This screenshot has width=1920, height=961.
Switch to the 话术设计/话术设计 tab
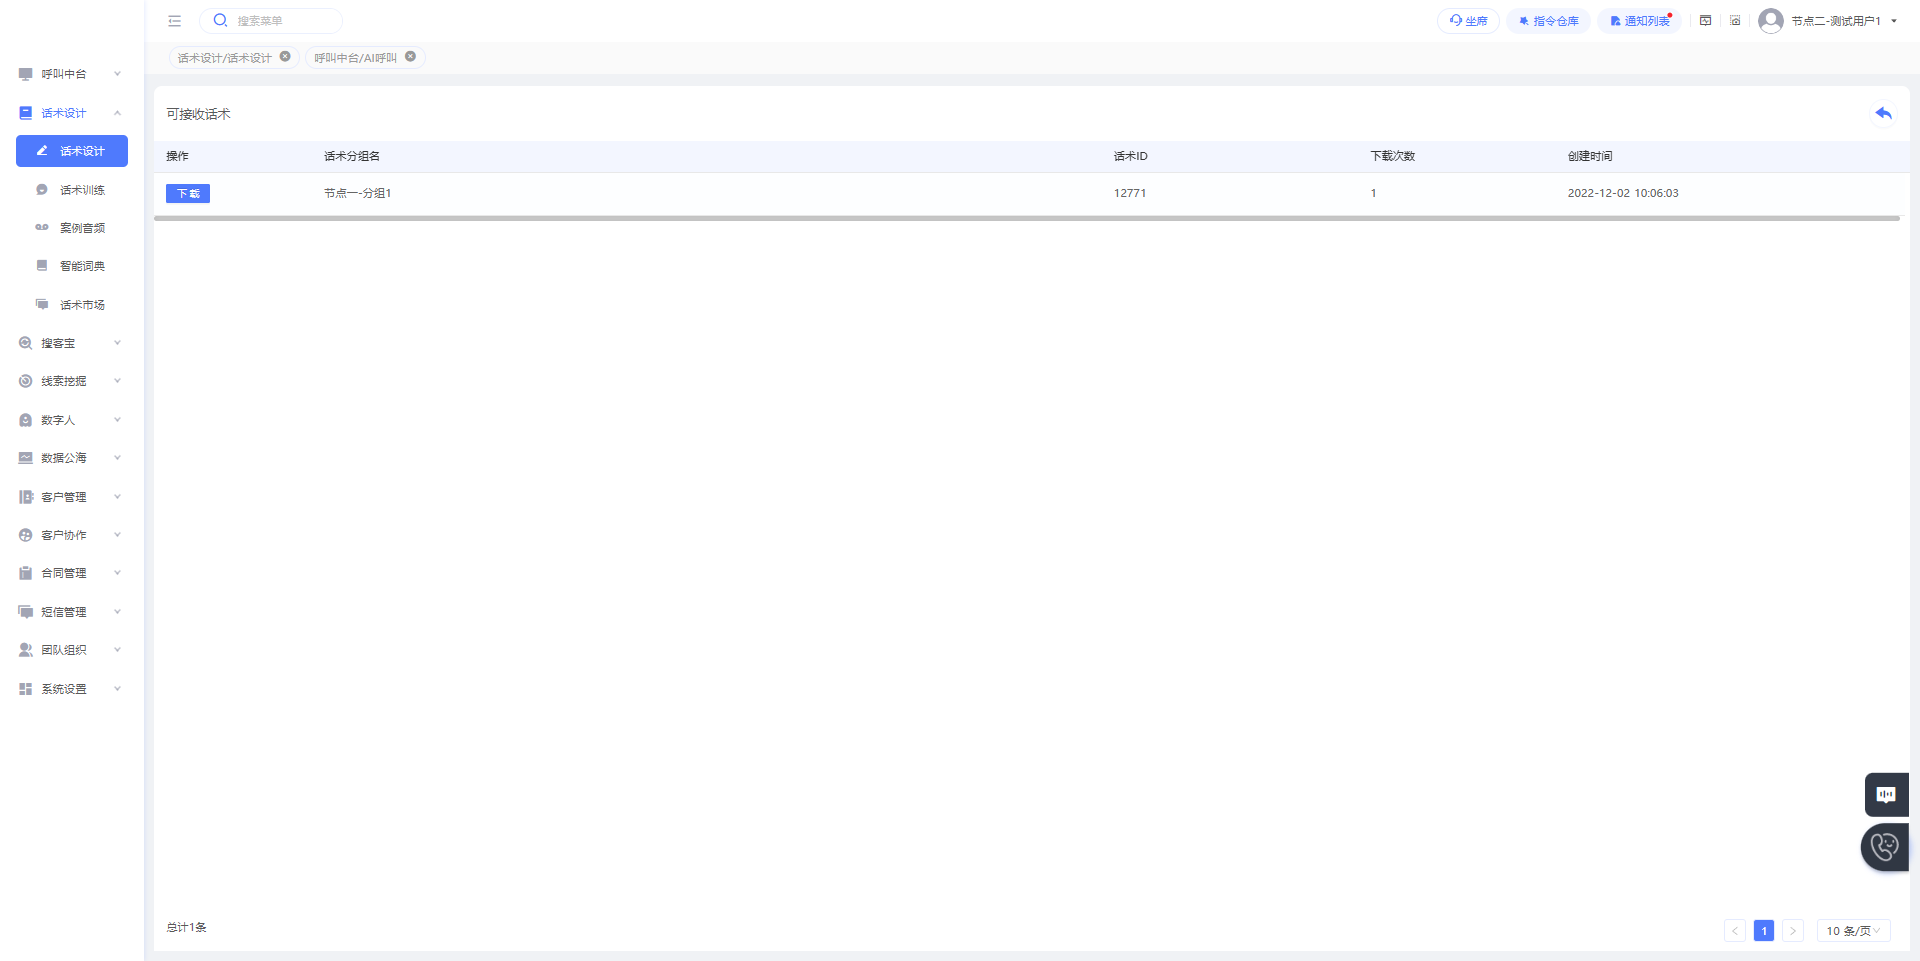pos(225,58)
